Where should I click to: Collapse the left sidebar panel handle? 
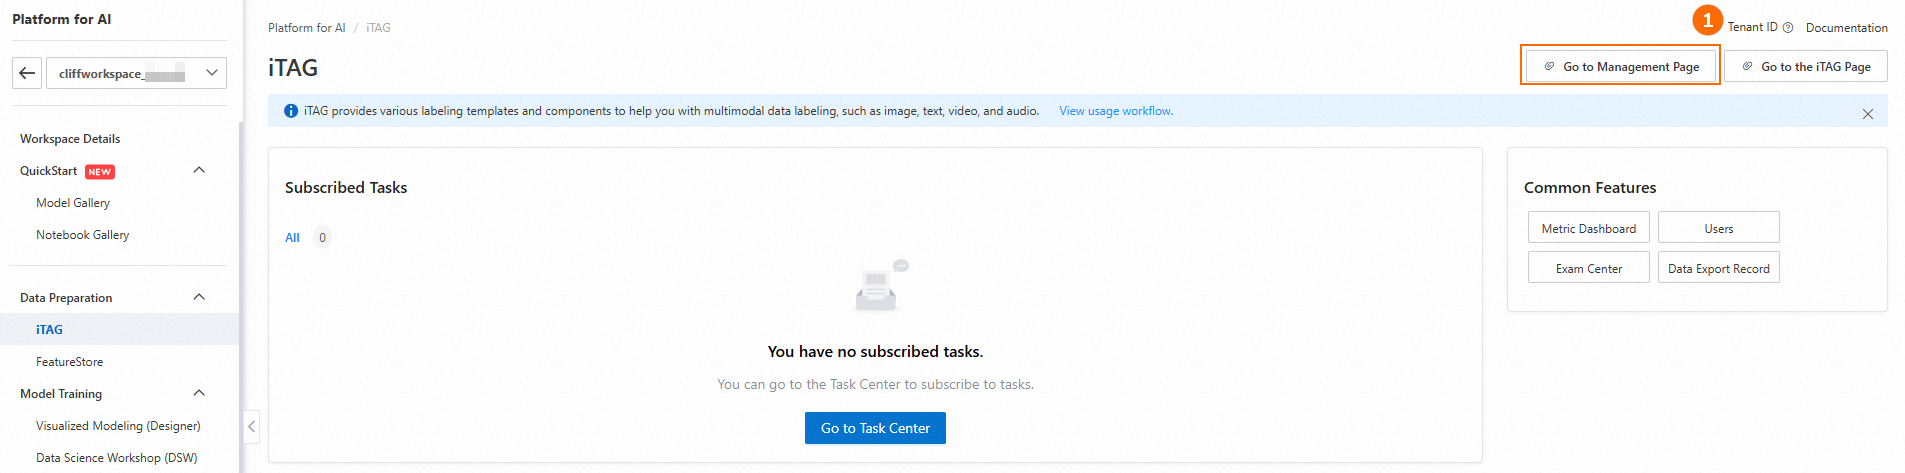pos(252,426)
